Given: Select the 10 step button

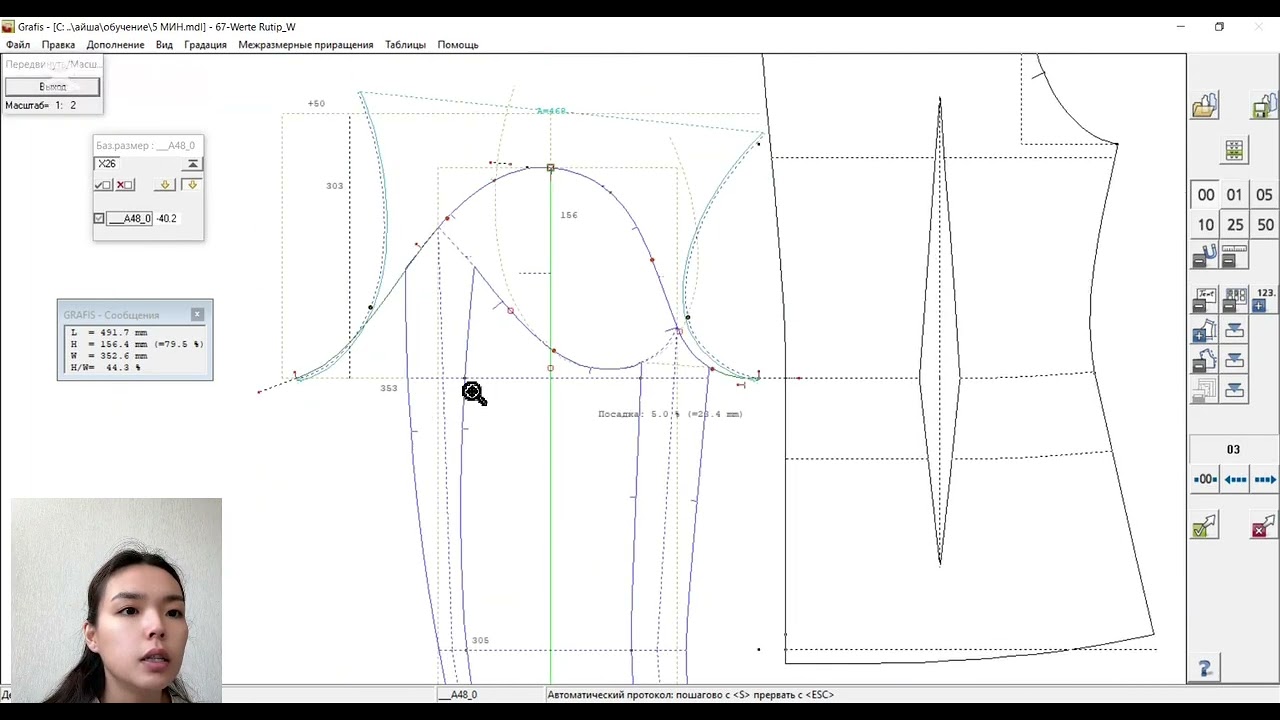Looking at the screenshot, I should 1206,225.
